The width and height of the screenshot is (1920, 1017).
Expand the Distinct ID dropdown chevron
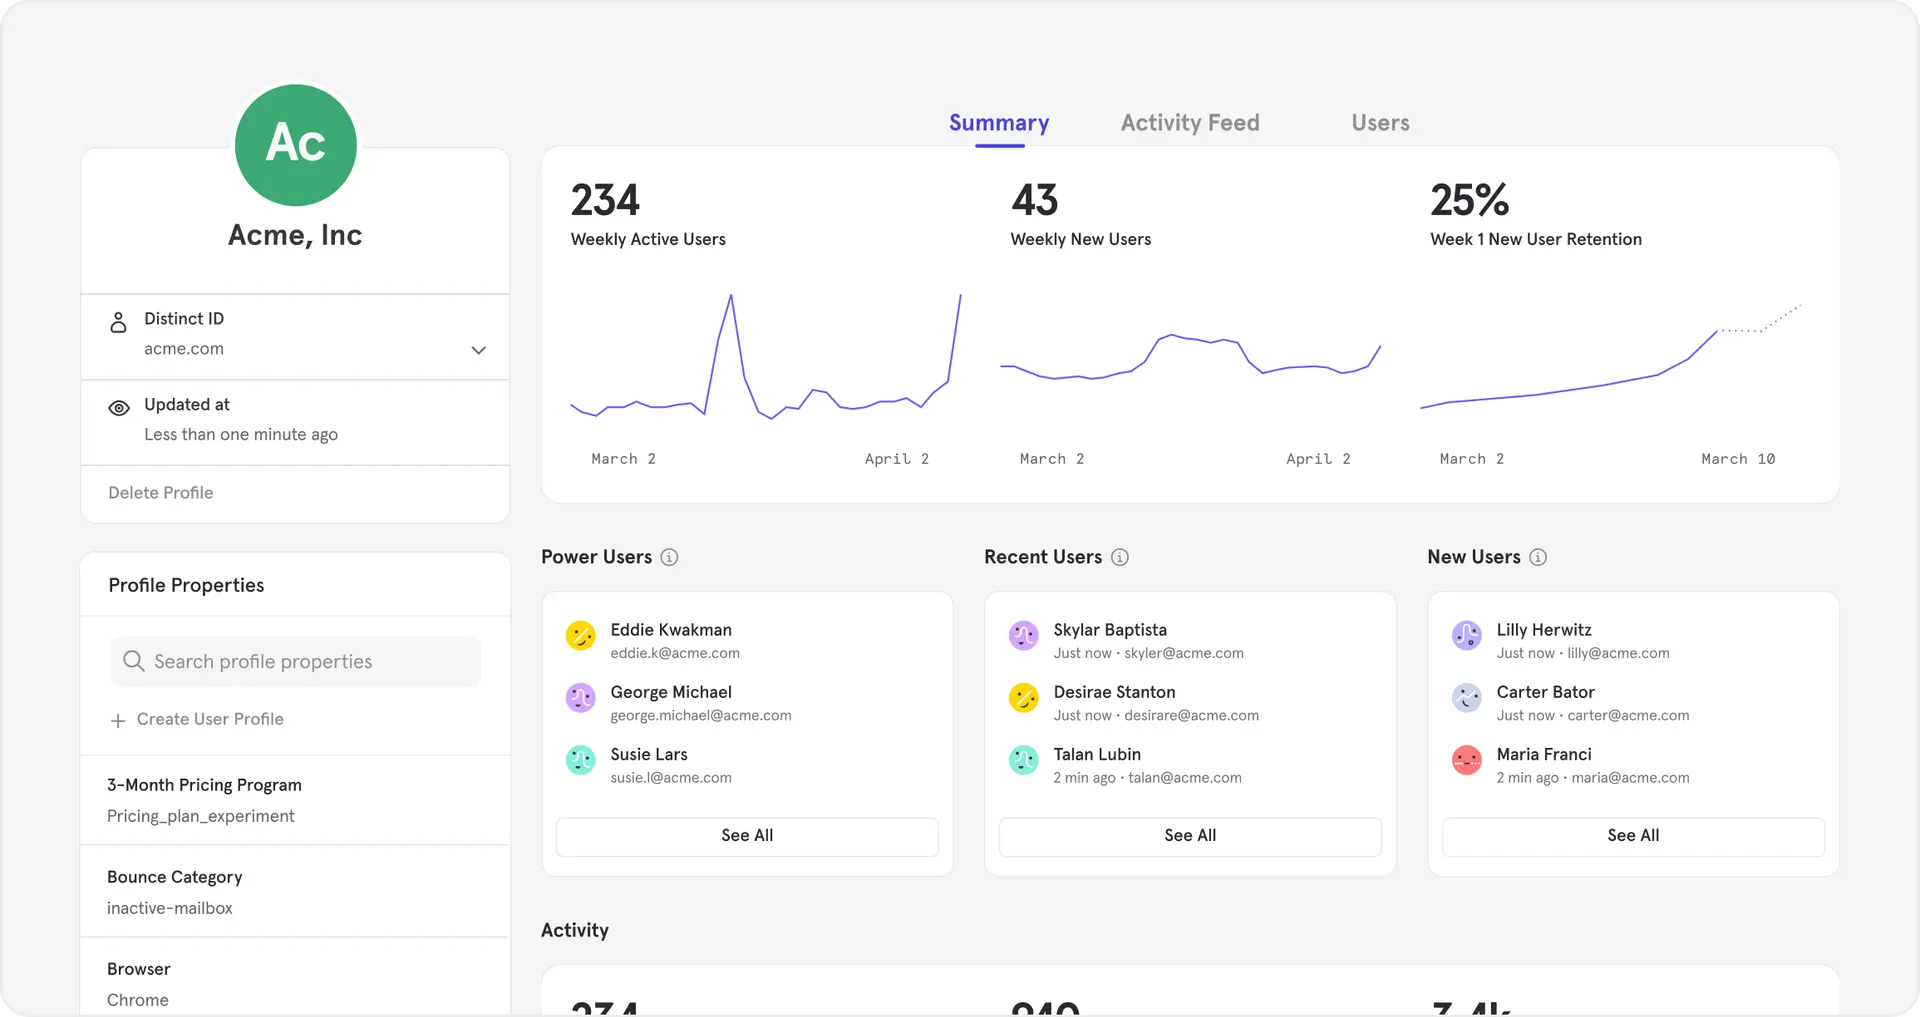(478, 351)
